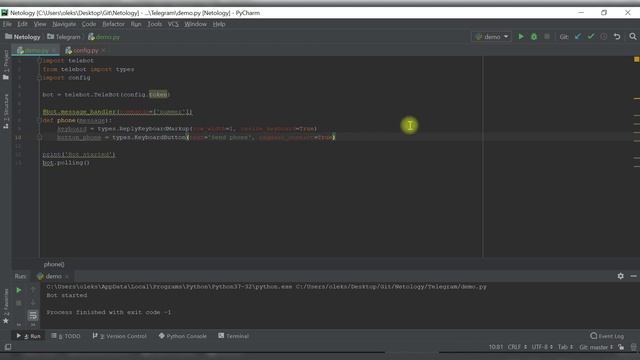Screen dimensions: 640x360
Task: Open the Tools menu
Action: point(154,24)
